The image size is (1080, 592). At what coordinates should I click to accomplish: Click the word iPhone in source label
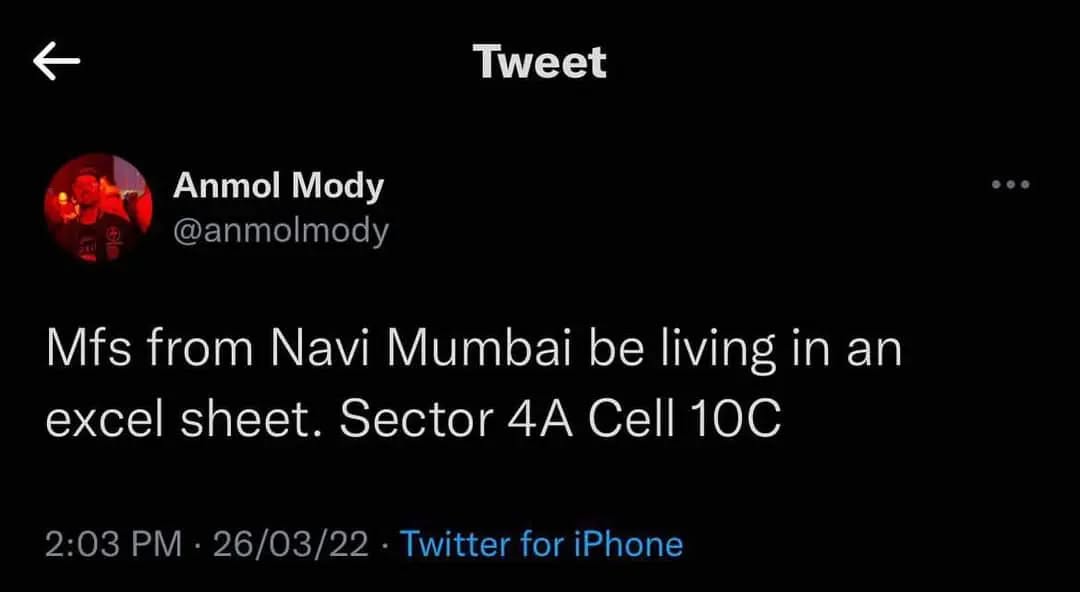(628, 545)
